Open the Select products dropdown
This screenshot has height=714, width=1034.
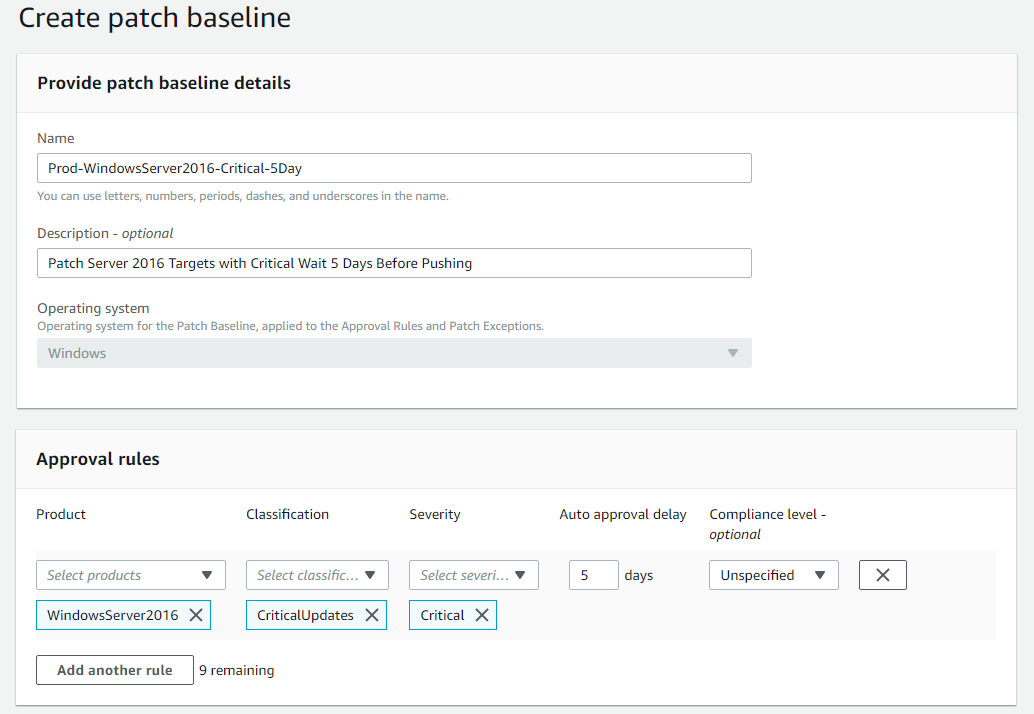131,575
